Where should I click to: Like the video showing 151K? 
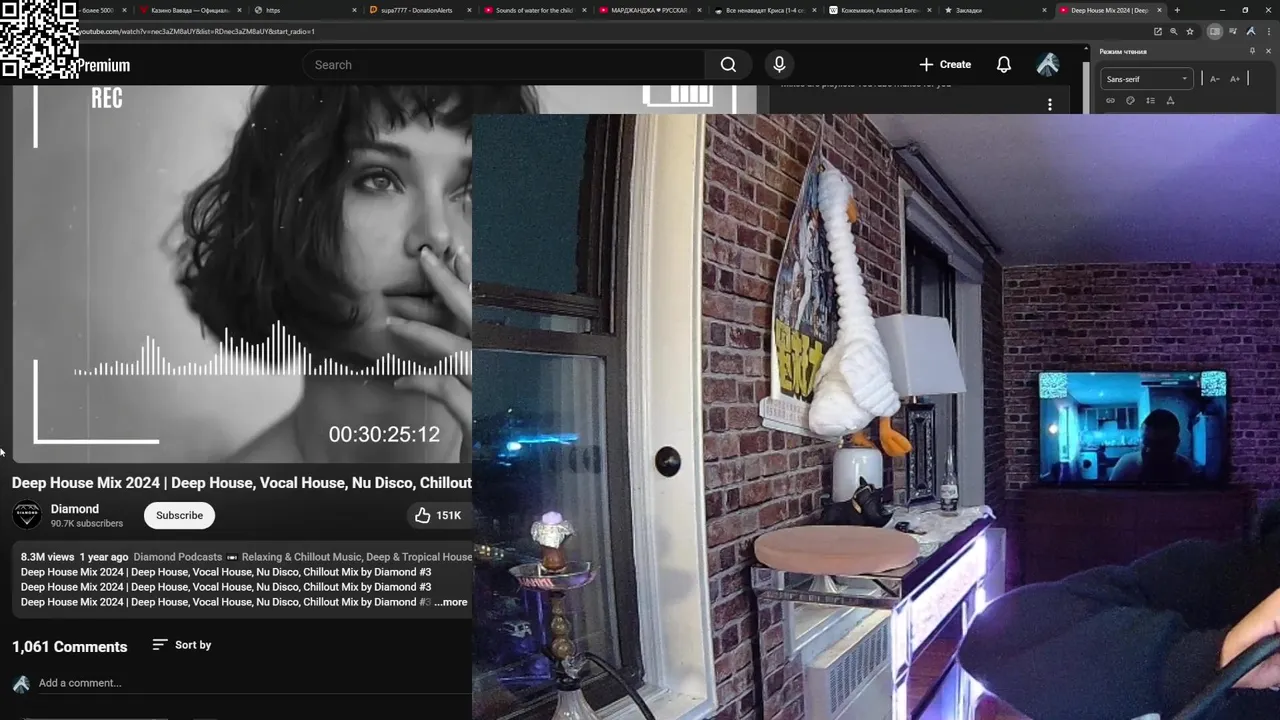pyautogui.click(x=438, y=515)
